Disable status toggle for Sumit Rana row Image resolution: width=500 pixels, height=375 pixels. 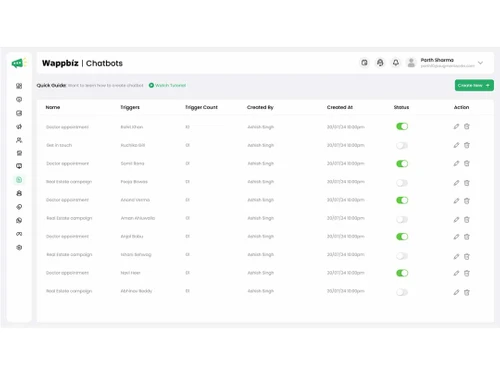tap(402, 164)
